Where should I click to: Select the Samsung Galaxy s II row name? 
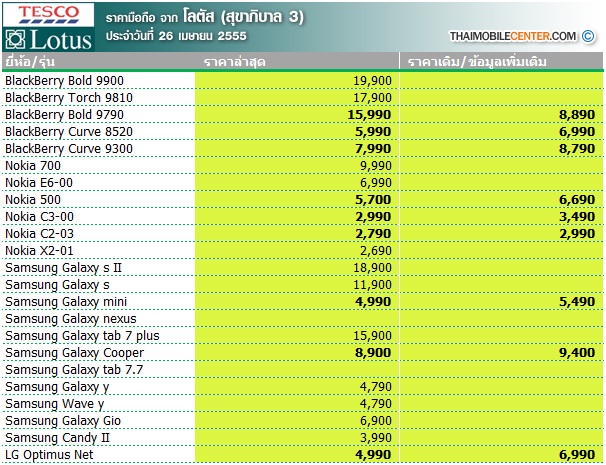tap(63, 268)
